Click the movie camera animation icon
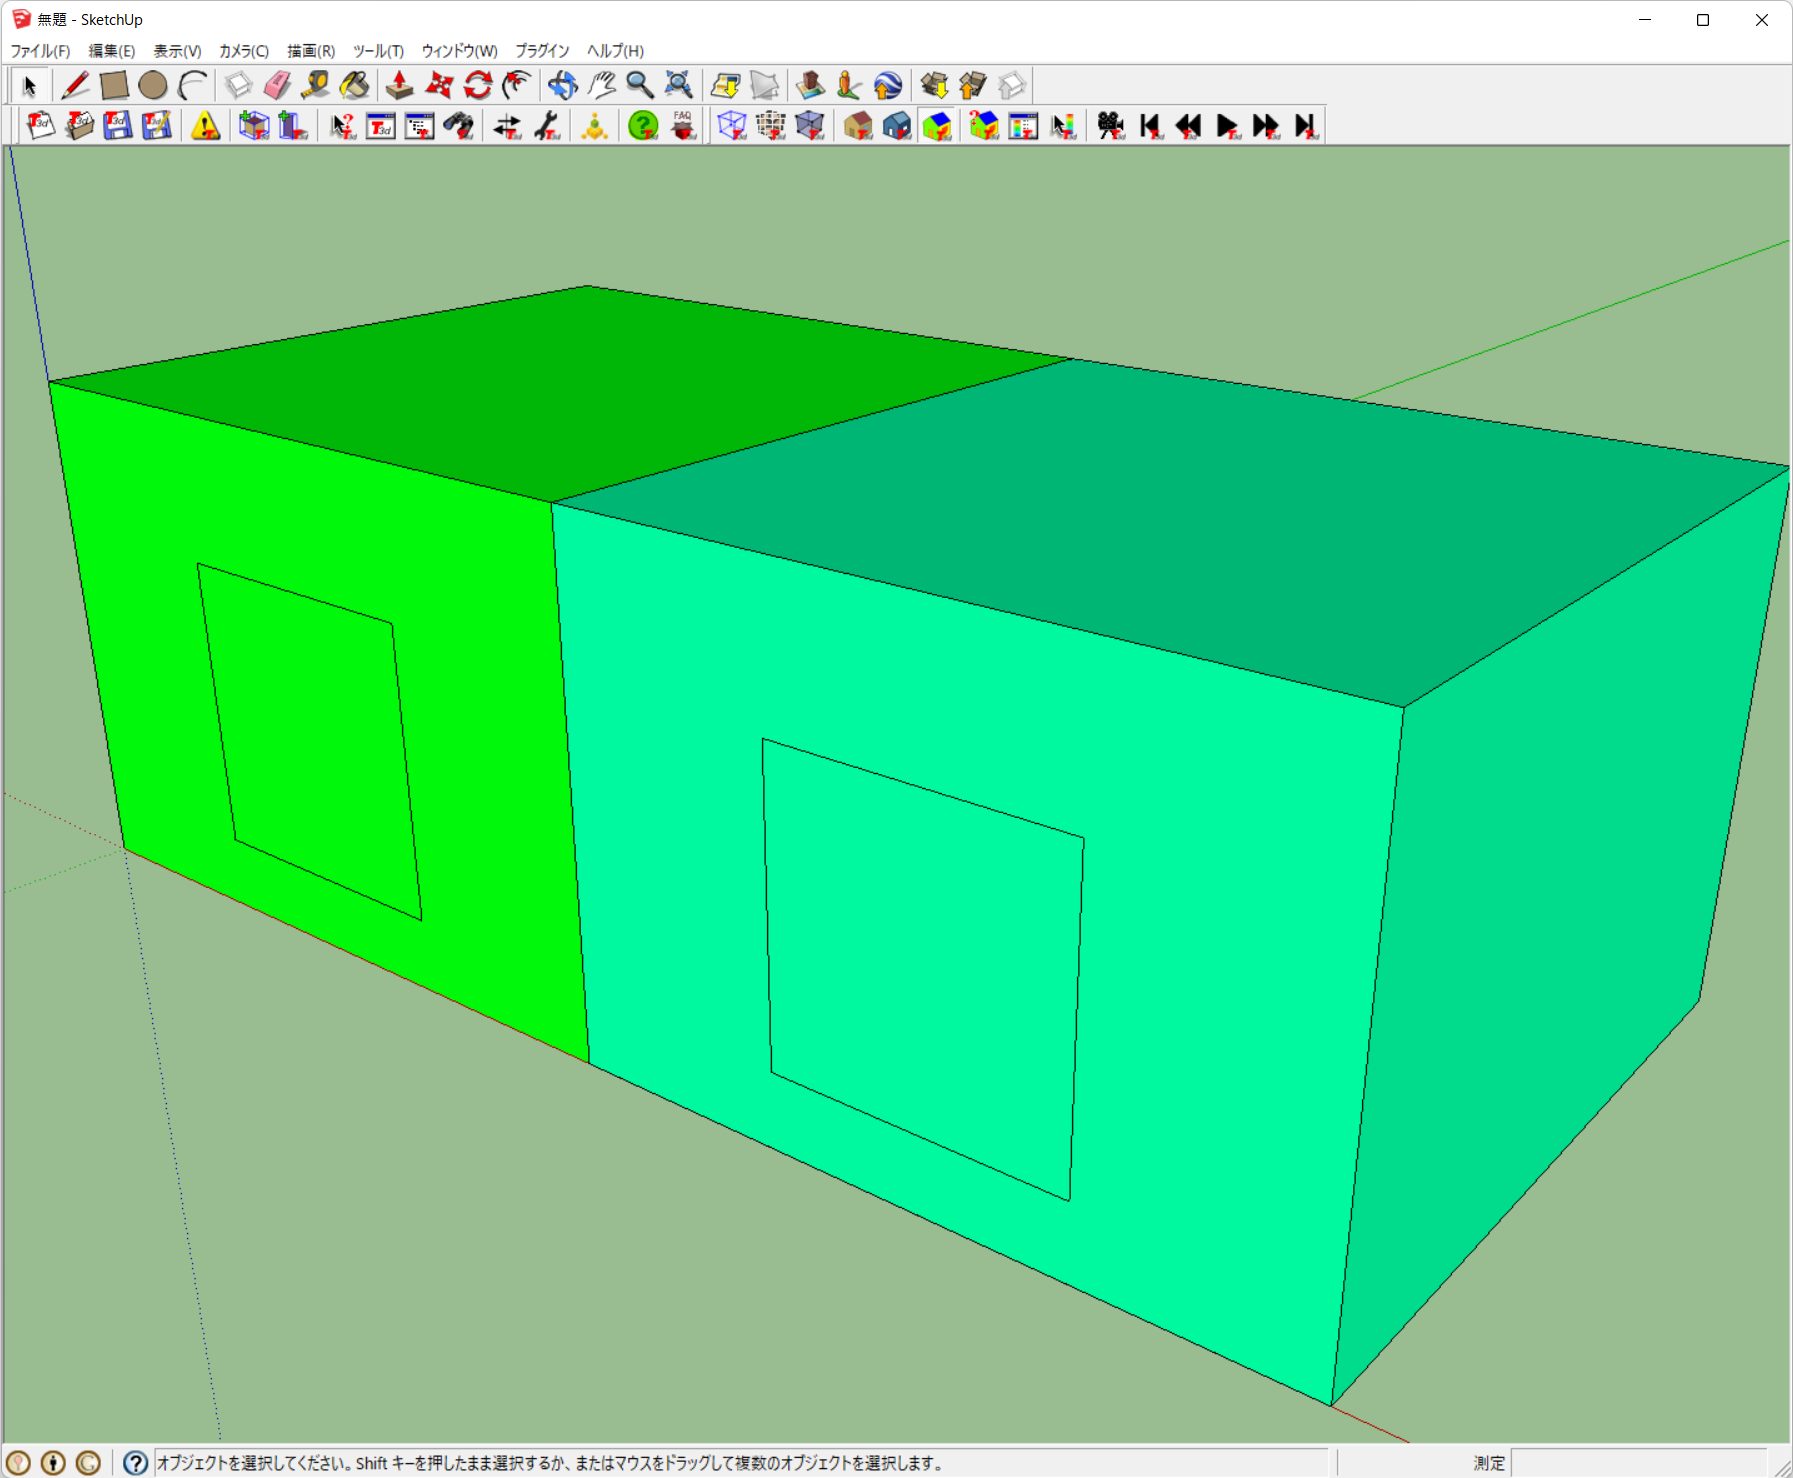Viewport: 1793px width, 1478px height. [x=1110, y=126]
